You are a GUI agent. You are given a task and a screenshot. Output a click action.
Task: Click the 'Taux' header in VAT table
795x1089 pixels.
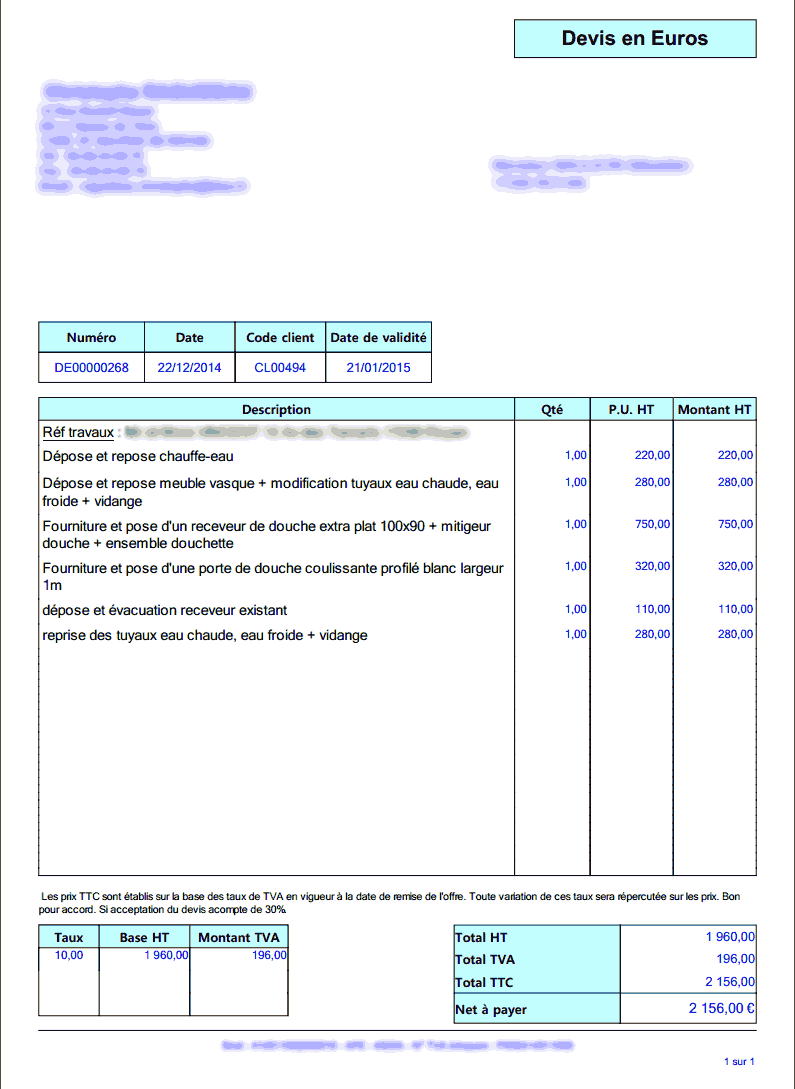69,937
